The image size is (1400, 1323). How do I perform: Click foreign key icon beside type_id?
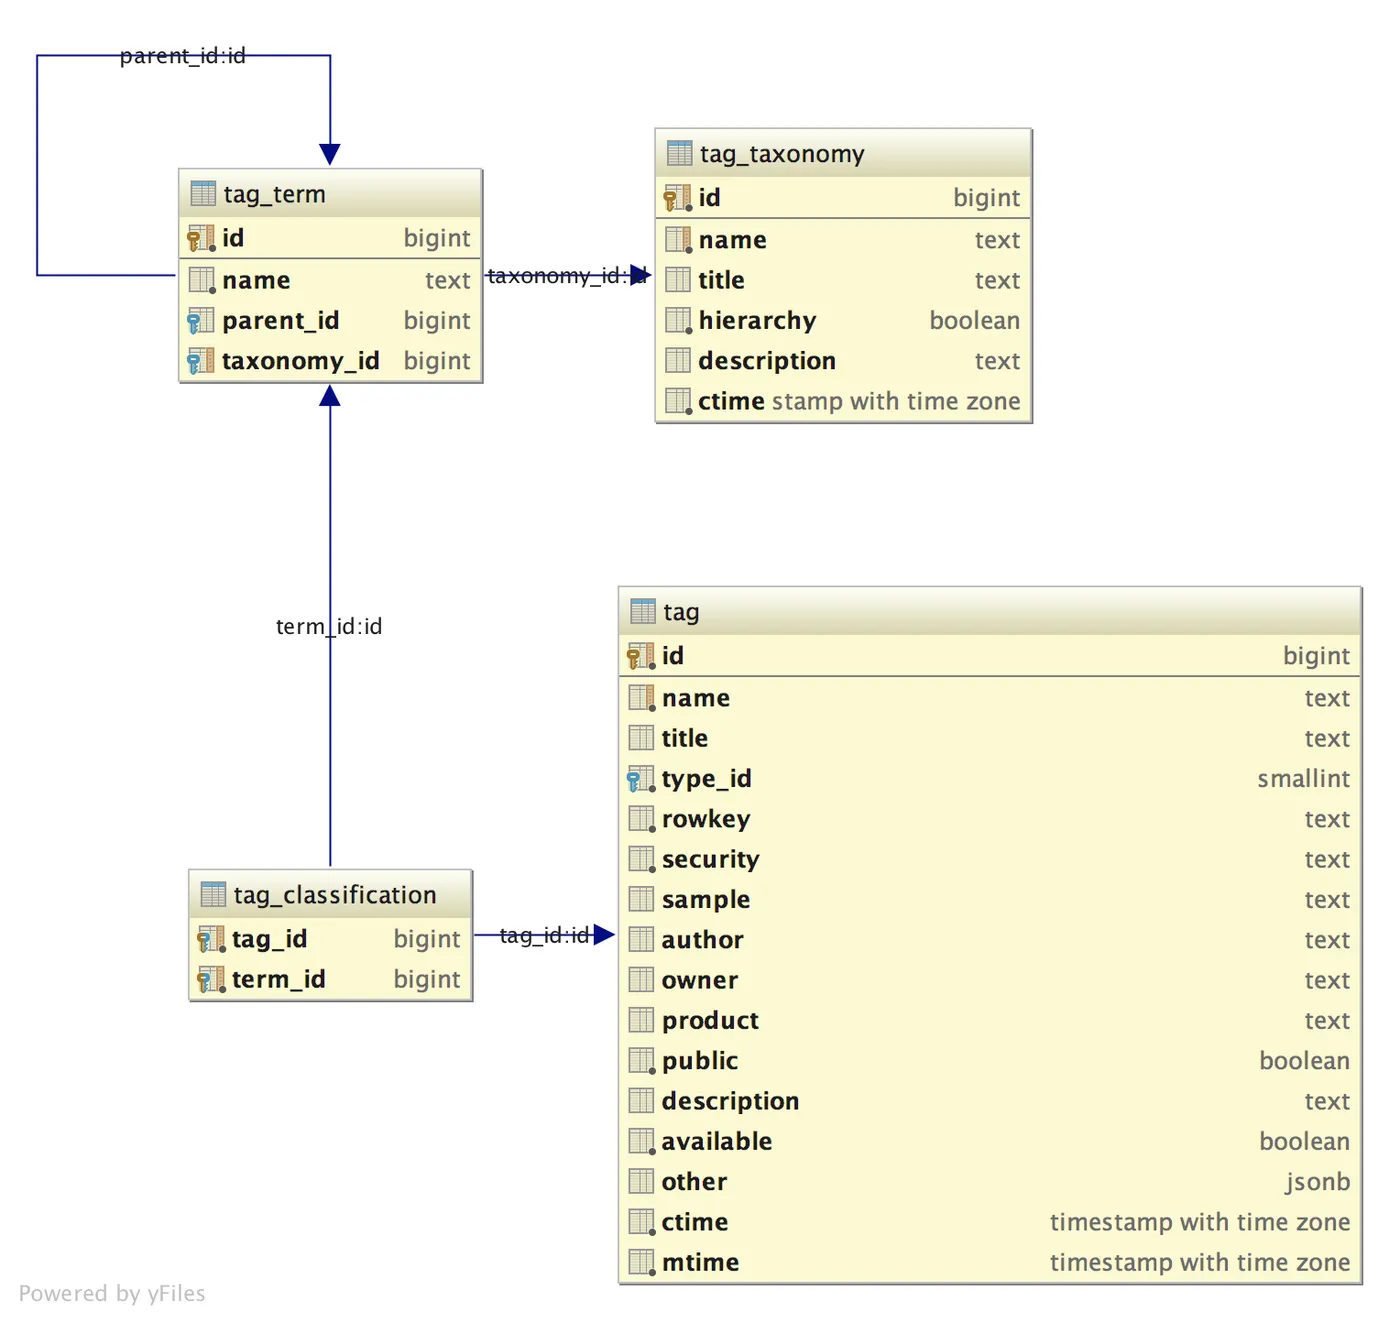[x=640, y=778]
